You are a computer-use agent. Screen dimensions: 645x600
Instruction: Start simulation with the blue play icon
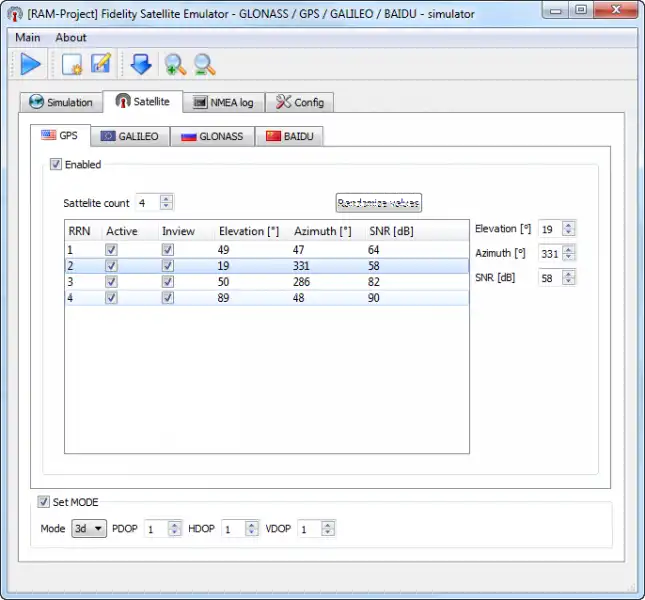tap(30, 64)
